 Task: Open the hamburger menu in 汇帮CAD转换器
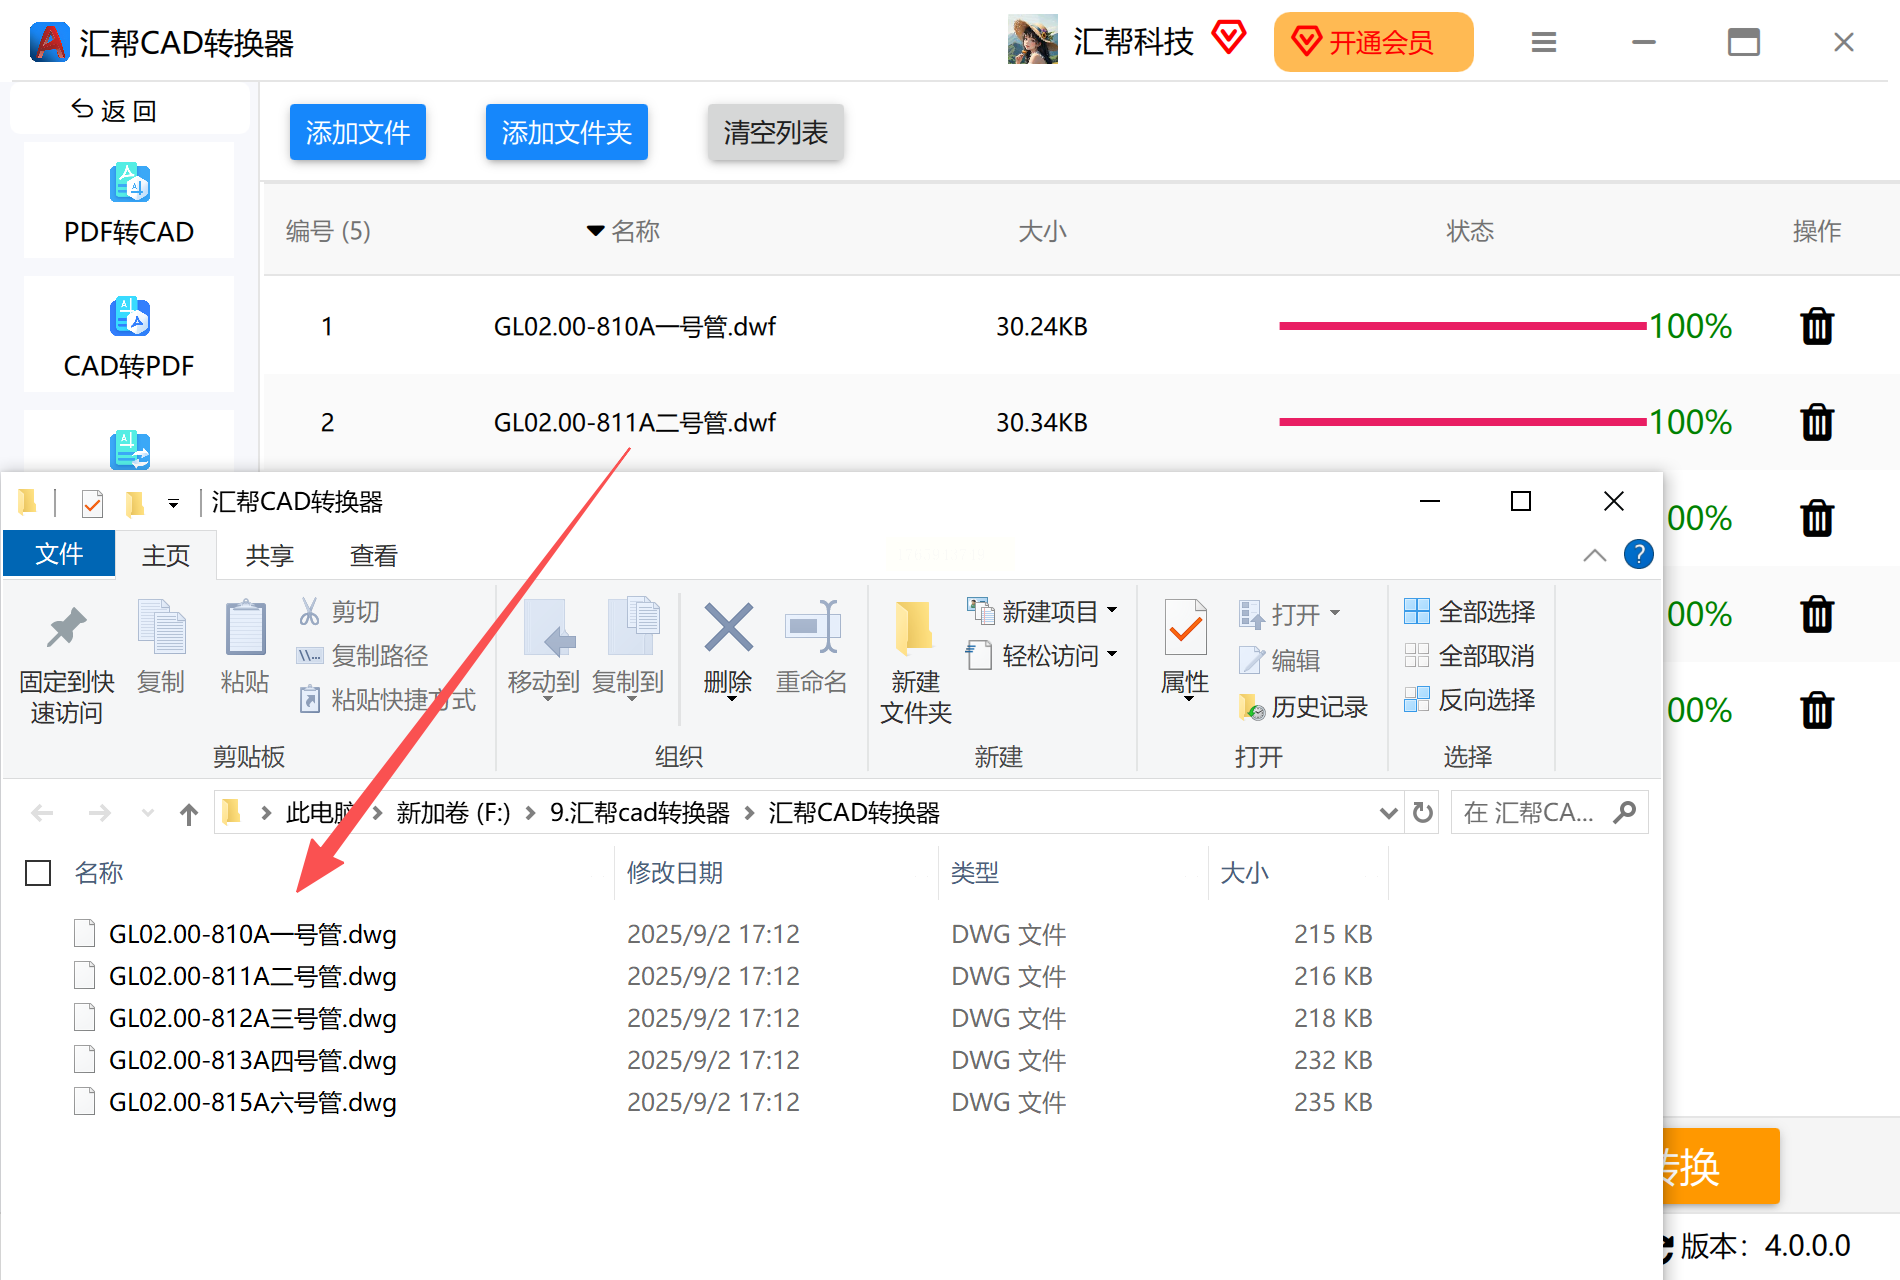1544,42
